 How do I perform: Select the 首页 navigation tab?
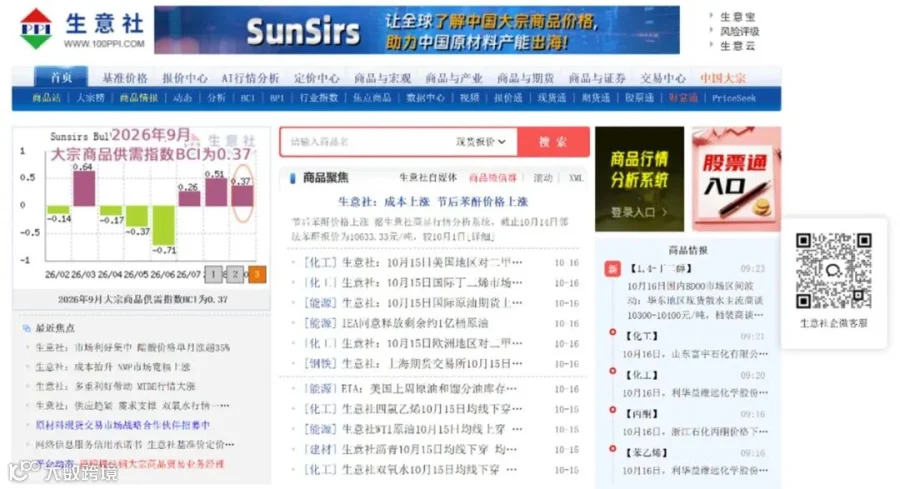click(61, 77)
